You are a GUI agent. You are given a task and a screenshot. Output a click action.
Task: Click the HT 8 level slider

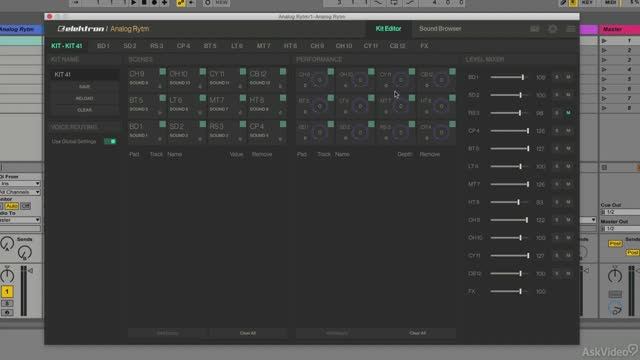click(510, 202)
